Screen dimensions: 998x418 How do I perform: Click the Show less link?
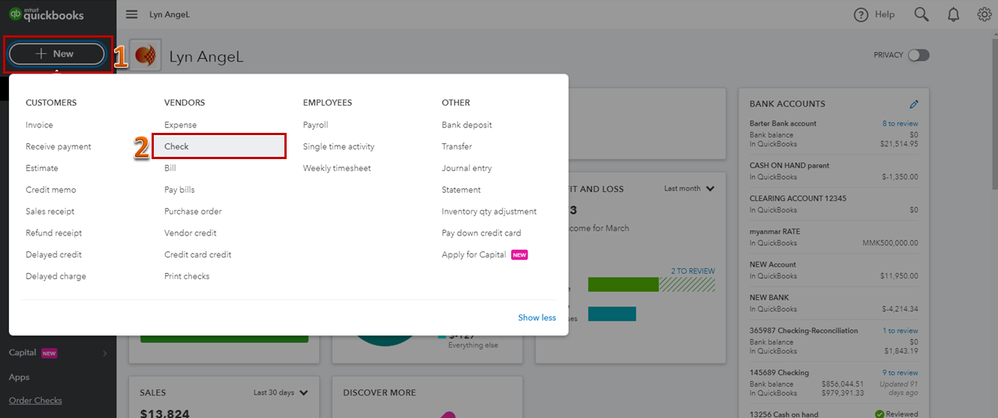537,317
